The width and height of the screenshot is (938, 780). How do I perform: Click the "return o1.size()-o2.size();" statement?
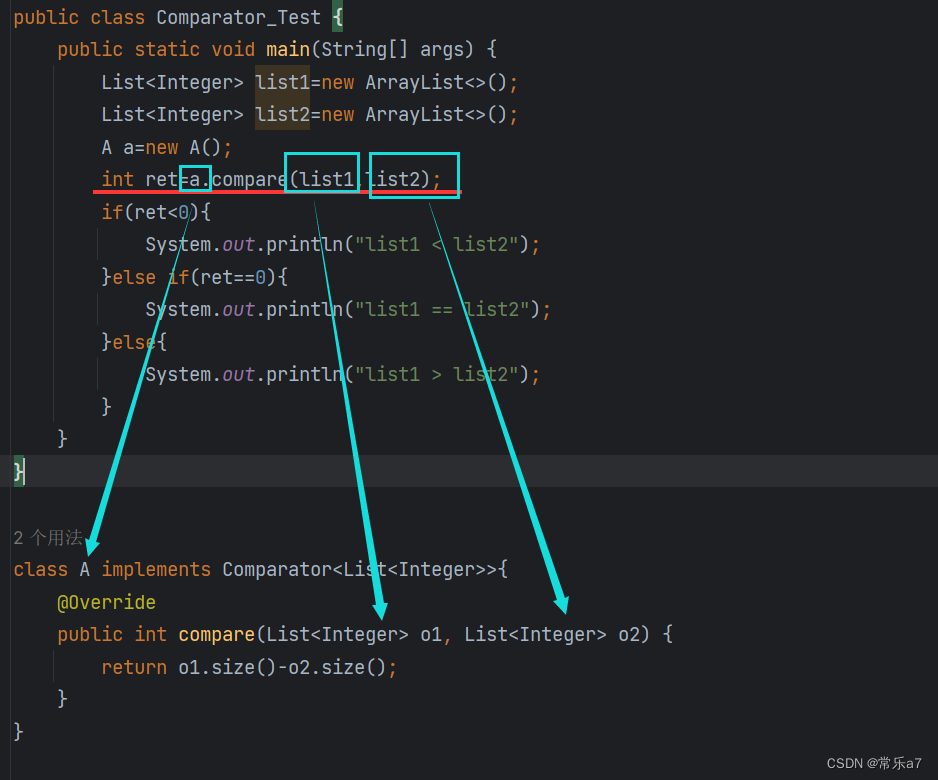point(249,667)
